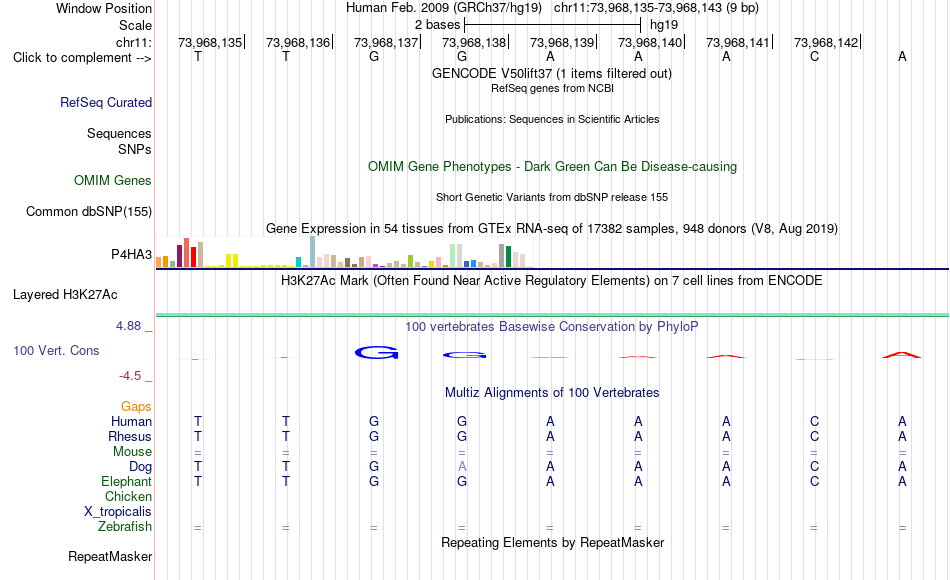Click the 100 Vert. Cons track label
Screen dimensions: 950x580
tap(56, 350)
